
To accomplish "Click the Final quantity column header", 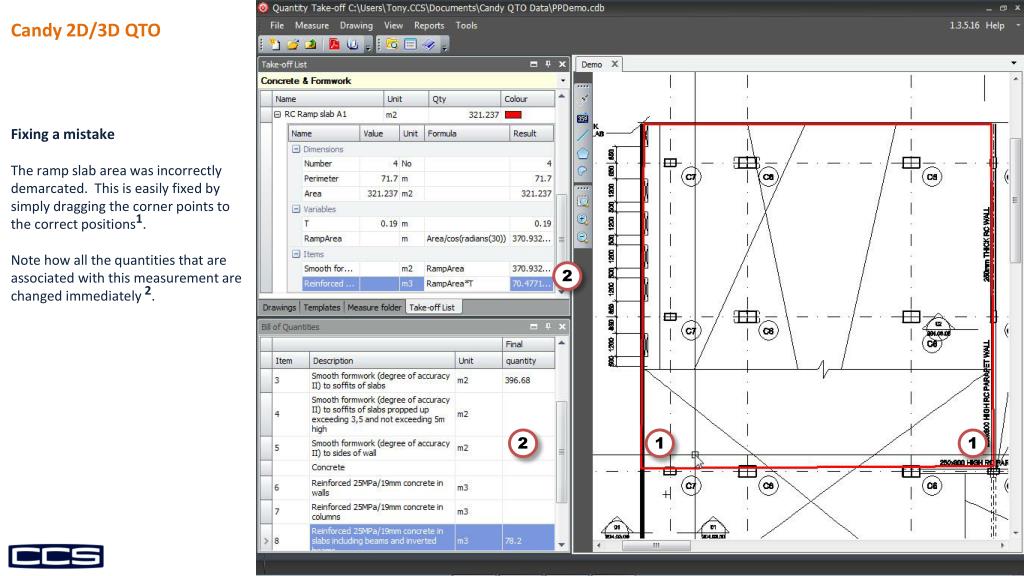I will pyautogui.click(x=528, y=352).
